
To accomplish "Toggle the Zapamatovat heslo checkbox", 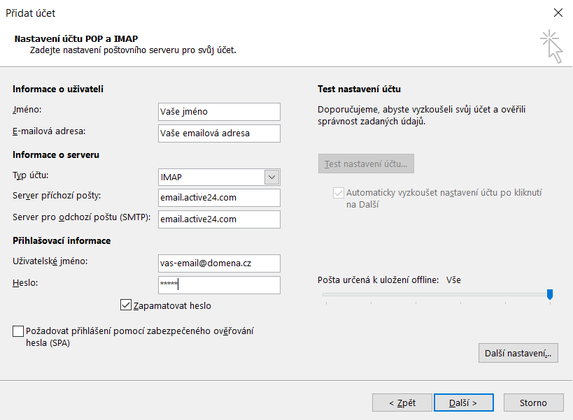I will (126, 305).
